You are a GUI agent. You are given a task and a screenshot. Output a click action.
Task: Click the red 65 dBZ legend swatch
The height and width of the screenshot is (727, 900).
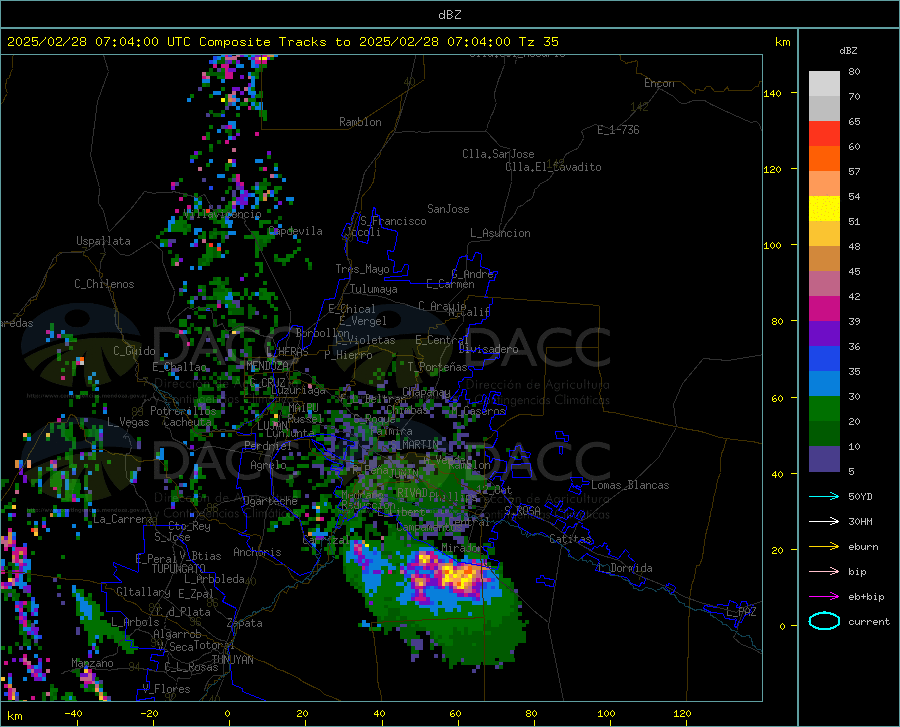click(824, 133)
